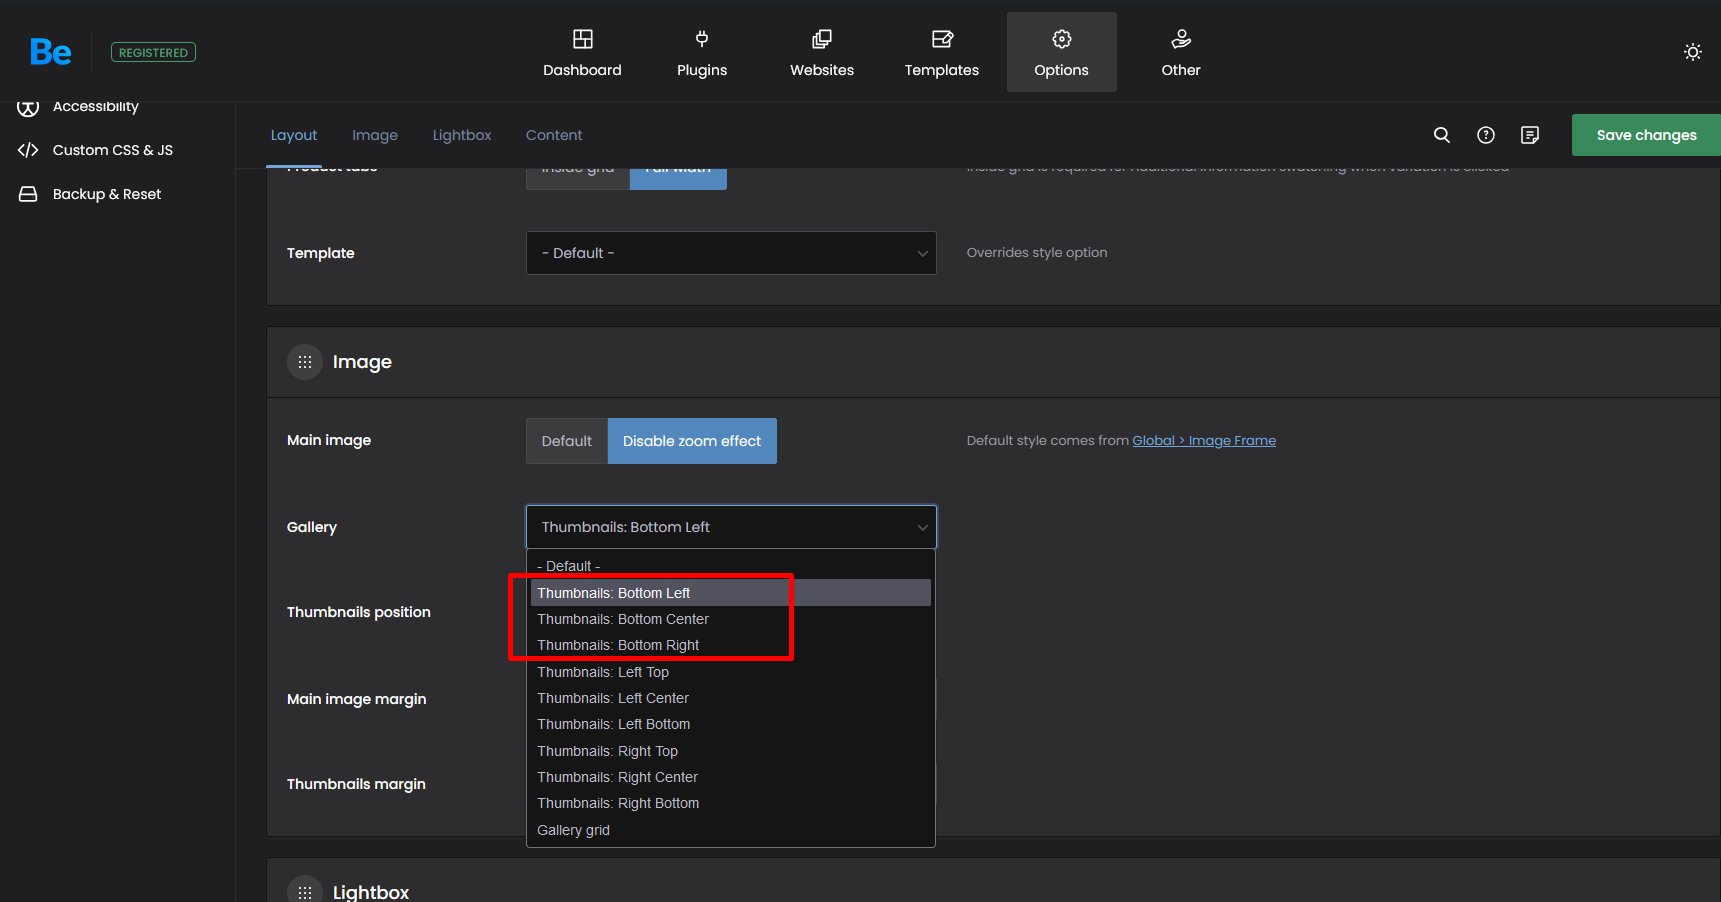Choose '- Default -' in Gallery list
Image resolution: width=1721 pixels, height=902 pixels.
coord(731,566)
